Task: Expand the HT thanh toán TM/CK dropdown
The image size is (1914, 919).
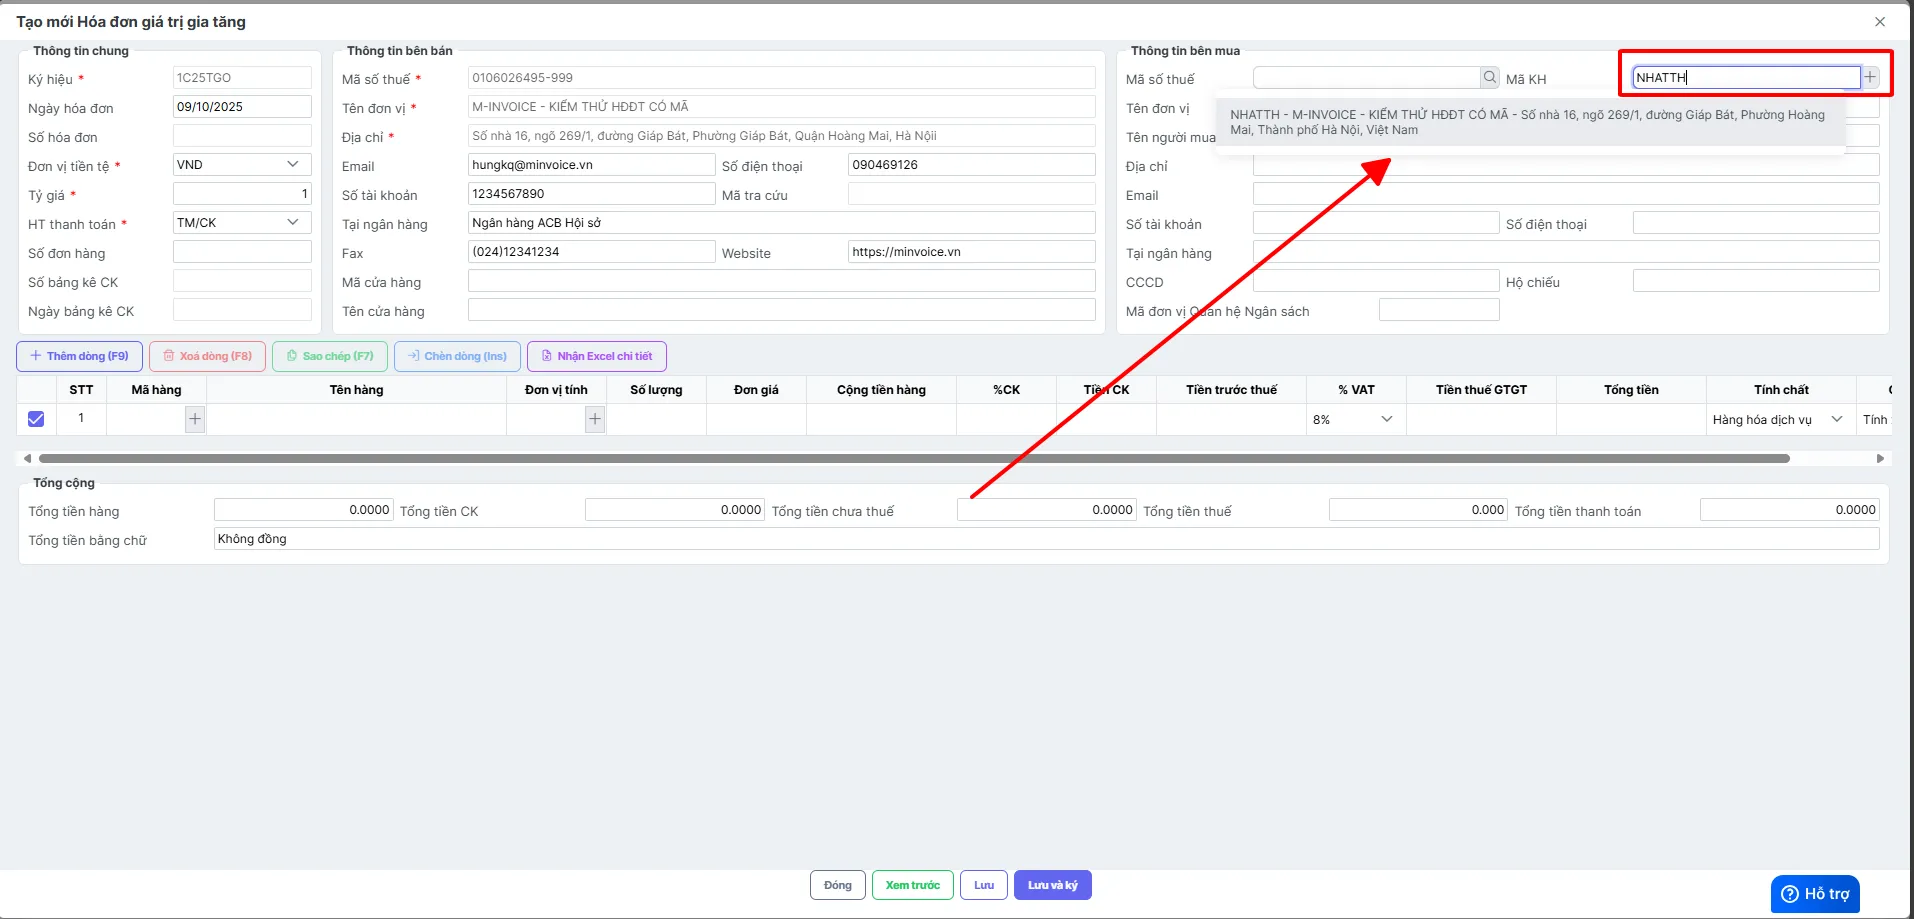Action: tap(242, 223)
